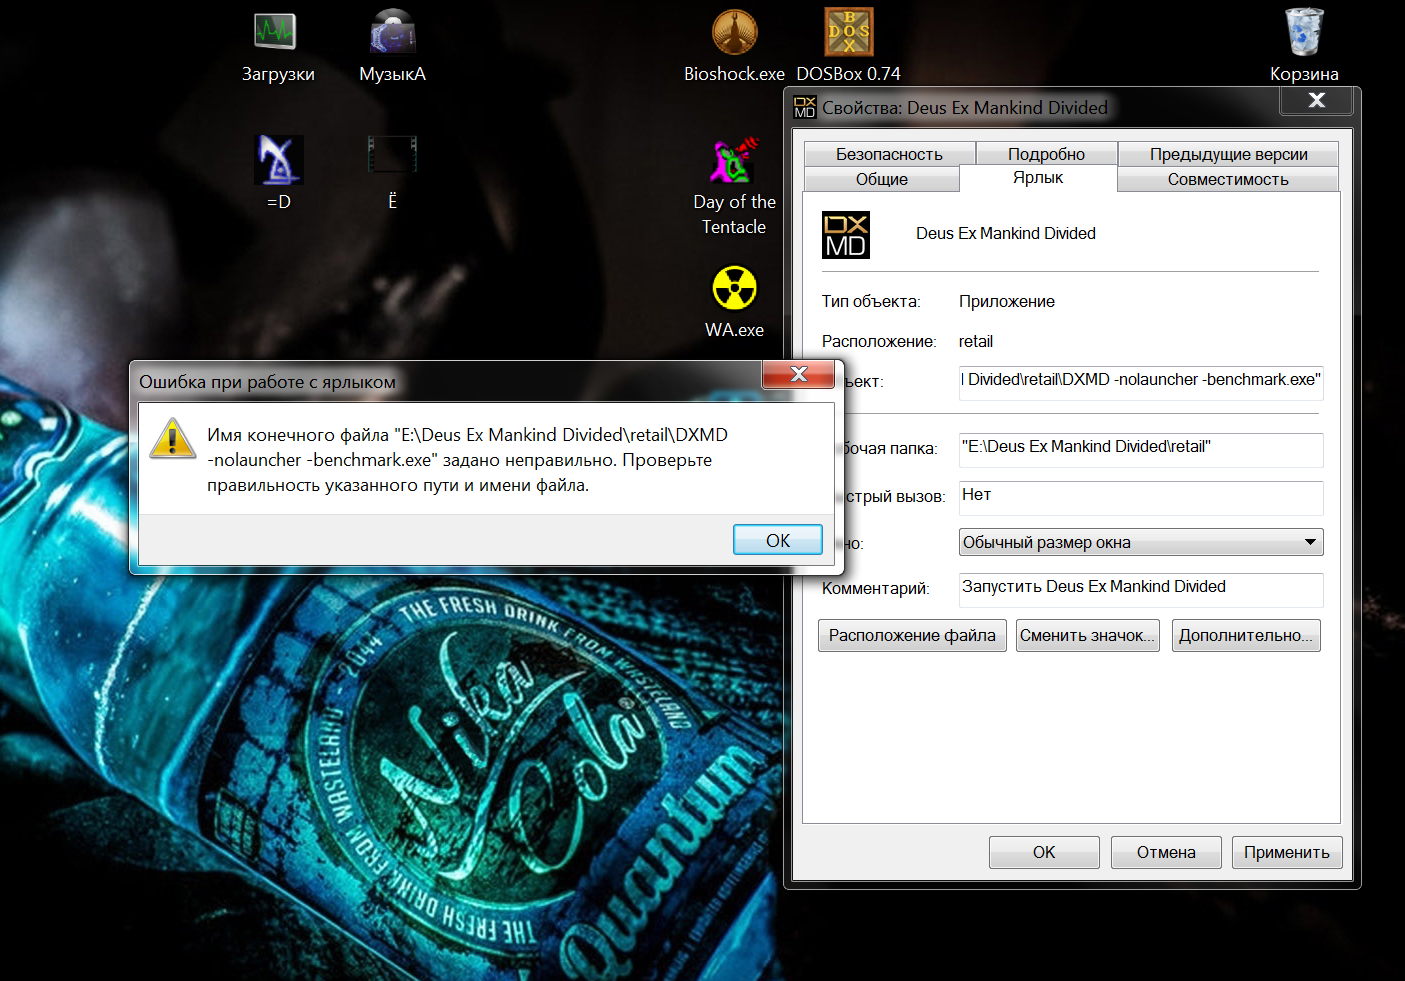Select the Day of the Tentacle icon
1405x981 pixels.
click(734, 187)
